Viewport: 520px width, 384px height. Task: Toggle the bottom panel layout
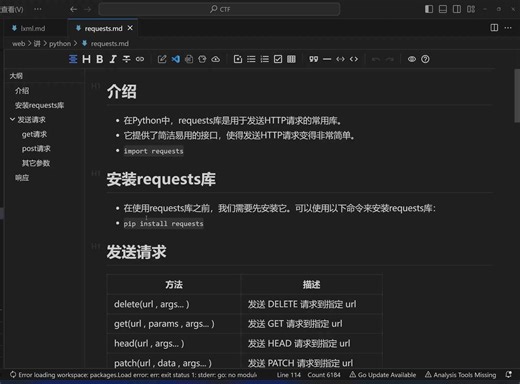(443, 9)
